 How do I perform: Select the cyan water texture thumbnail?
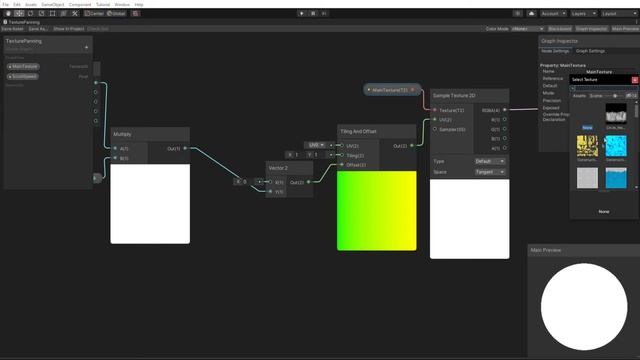[616, 146]
